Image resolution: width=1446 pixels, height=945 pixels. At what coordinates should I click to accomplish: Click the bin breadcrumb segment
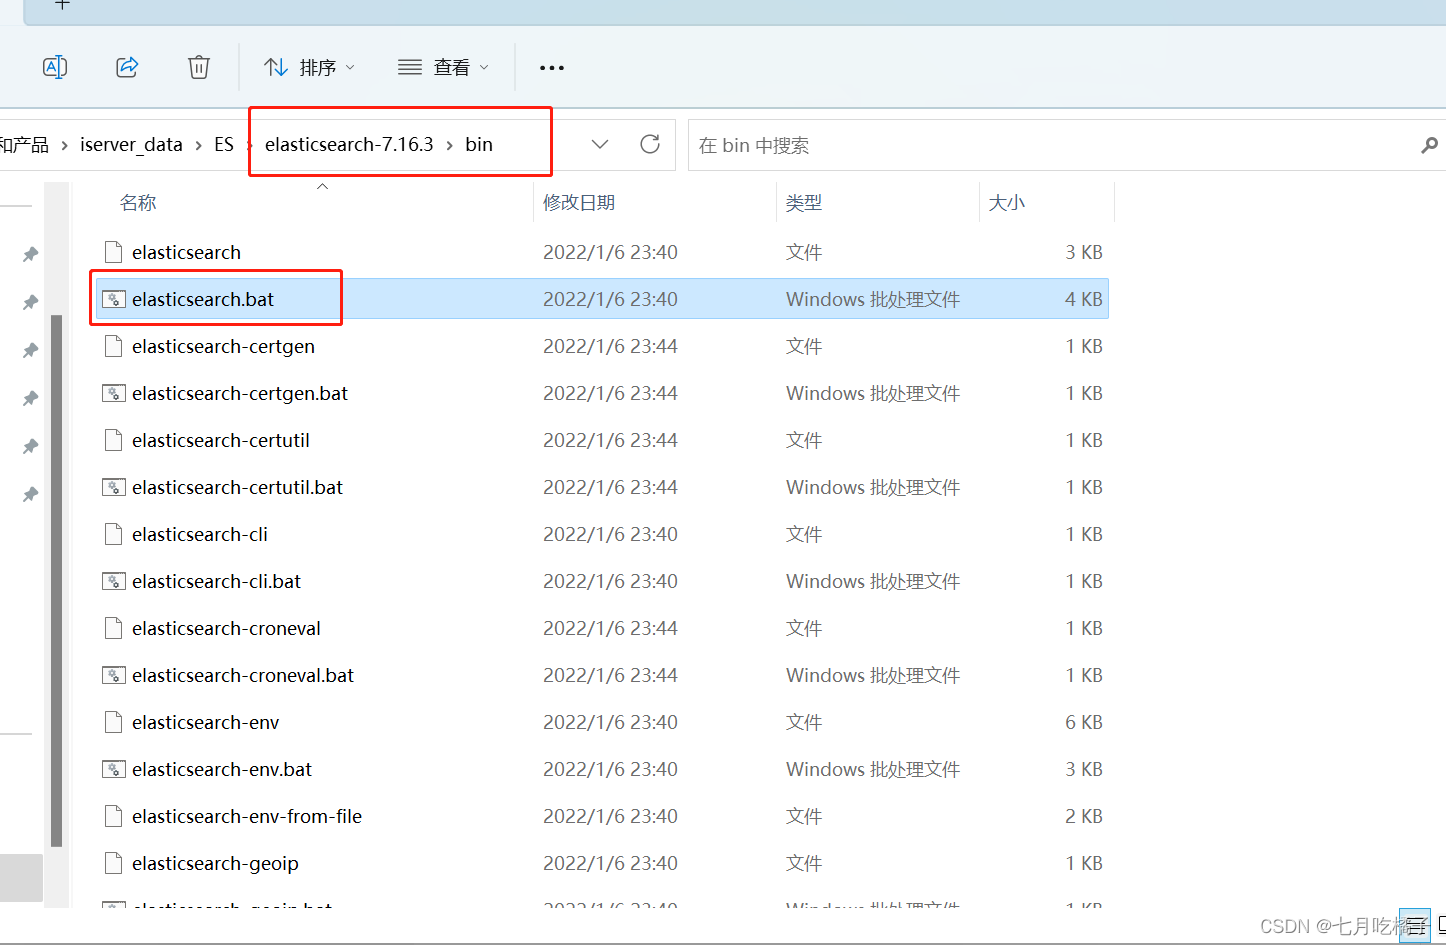[479, 144]
